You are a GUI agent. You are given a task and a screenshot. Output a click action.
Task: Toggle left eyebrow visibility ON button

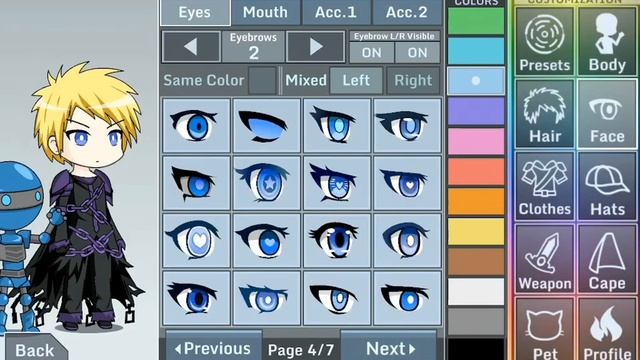coord(371,53)
